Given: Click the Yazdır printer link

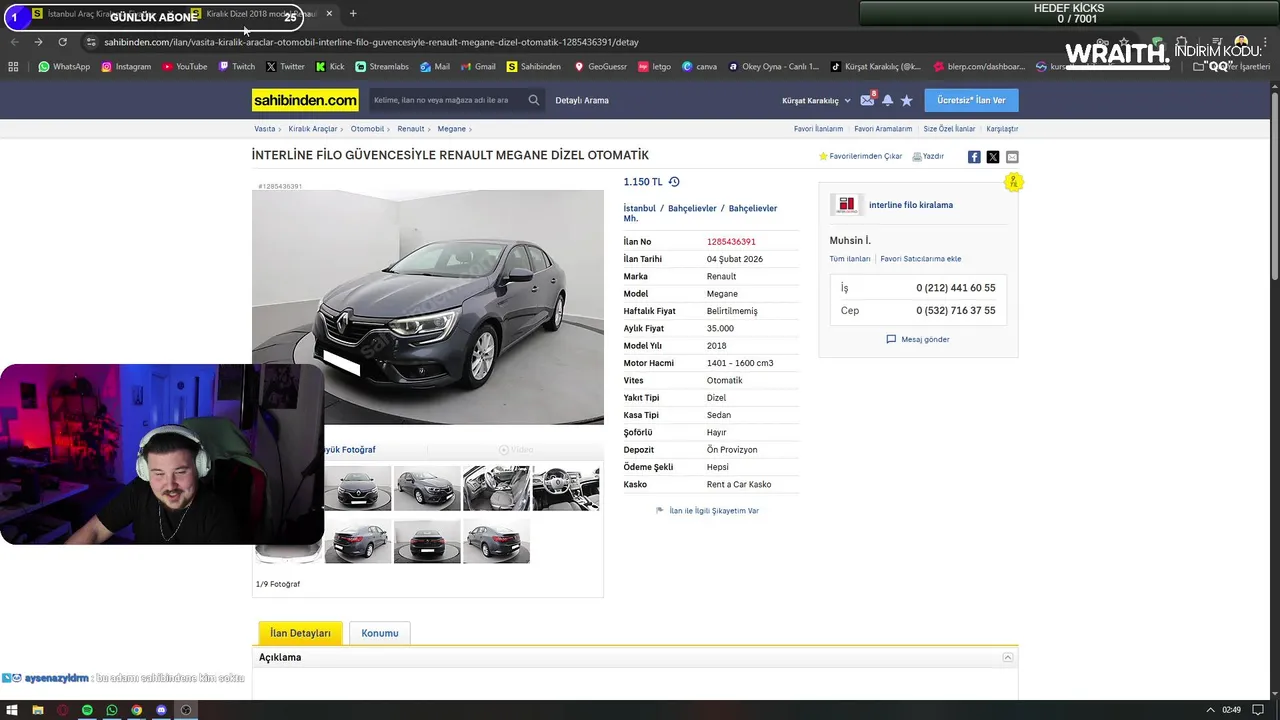Looking at the screenshot, I should point(928,156).
